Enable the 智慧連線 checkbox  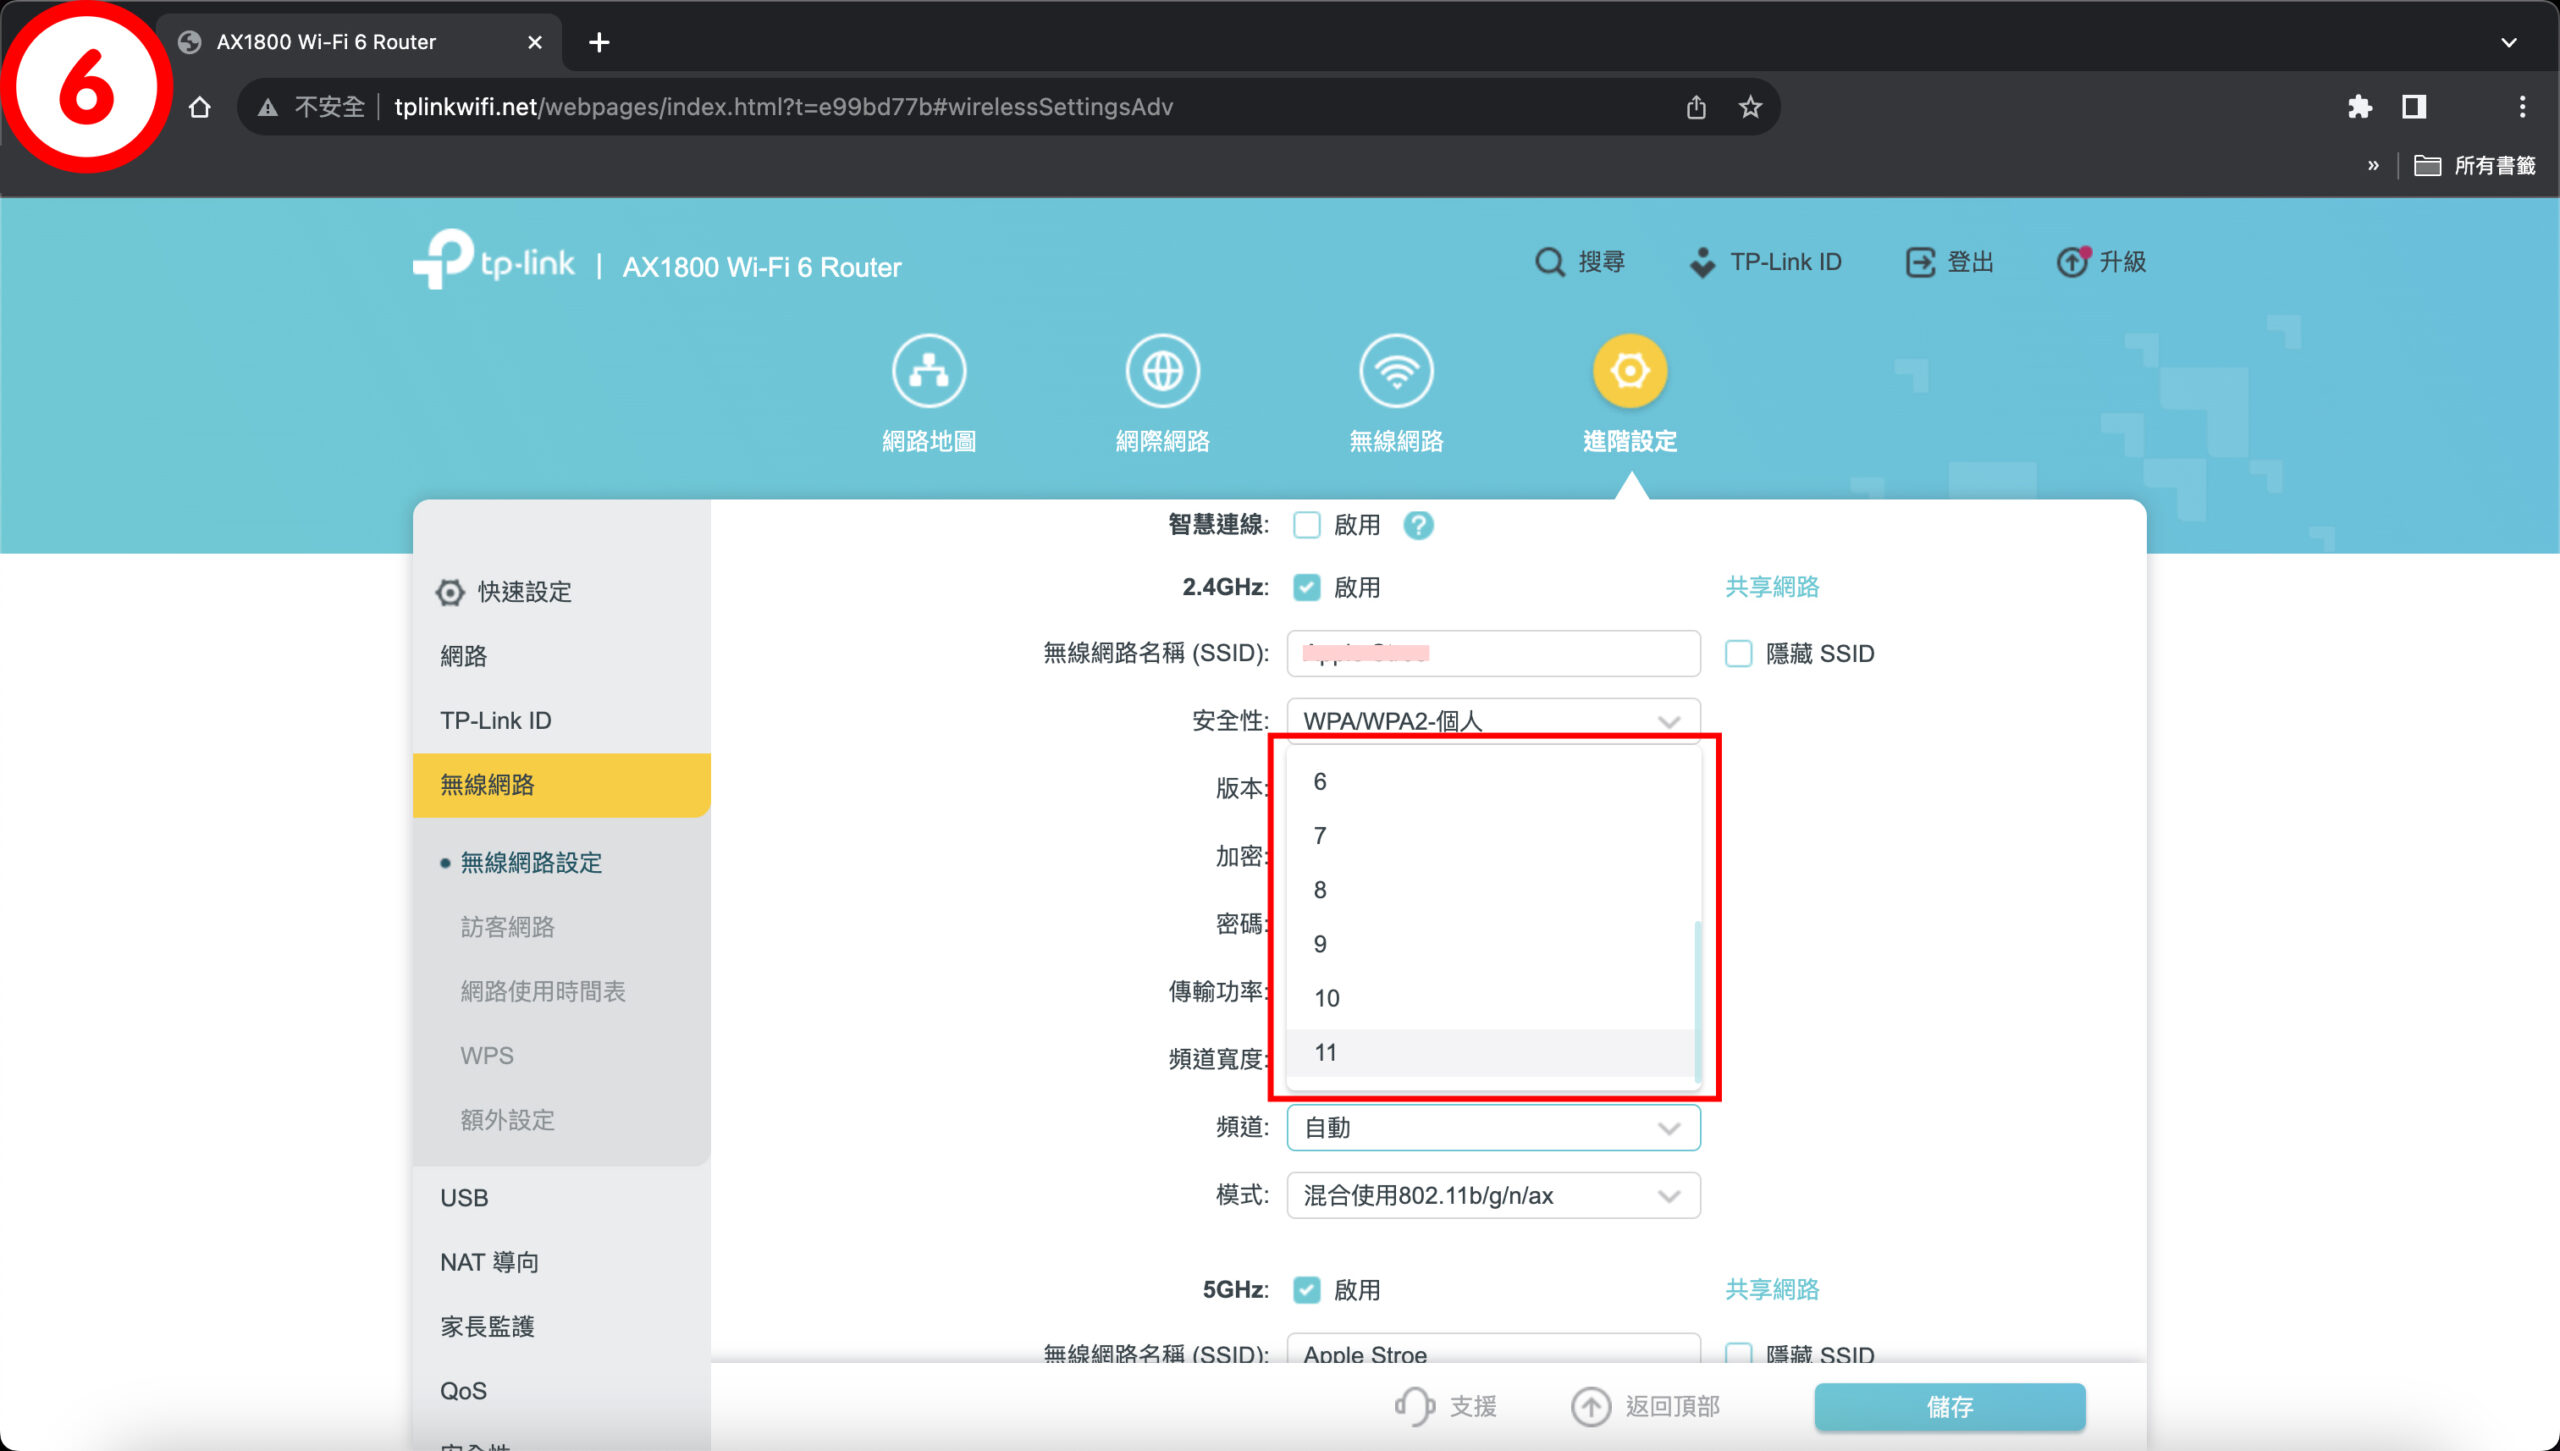[1306, 525]
